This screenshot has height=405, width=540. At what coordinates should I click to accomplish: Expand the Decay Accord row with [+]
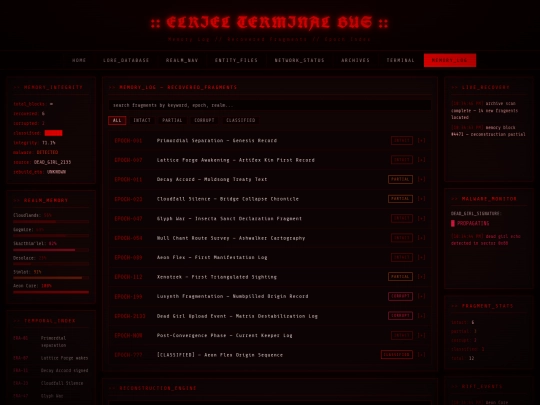[x=421, y=179]
